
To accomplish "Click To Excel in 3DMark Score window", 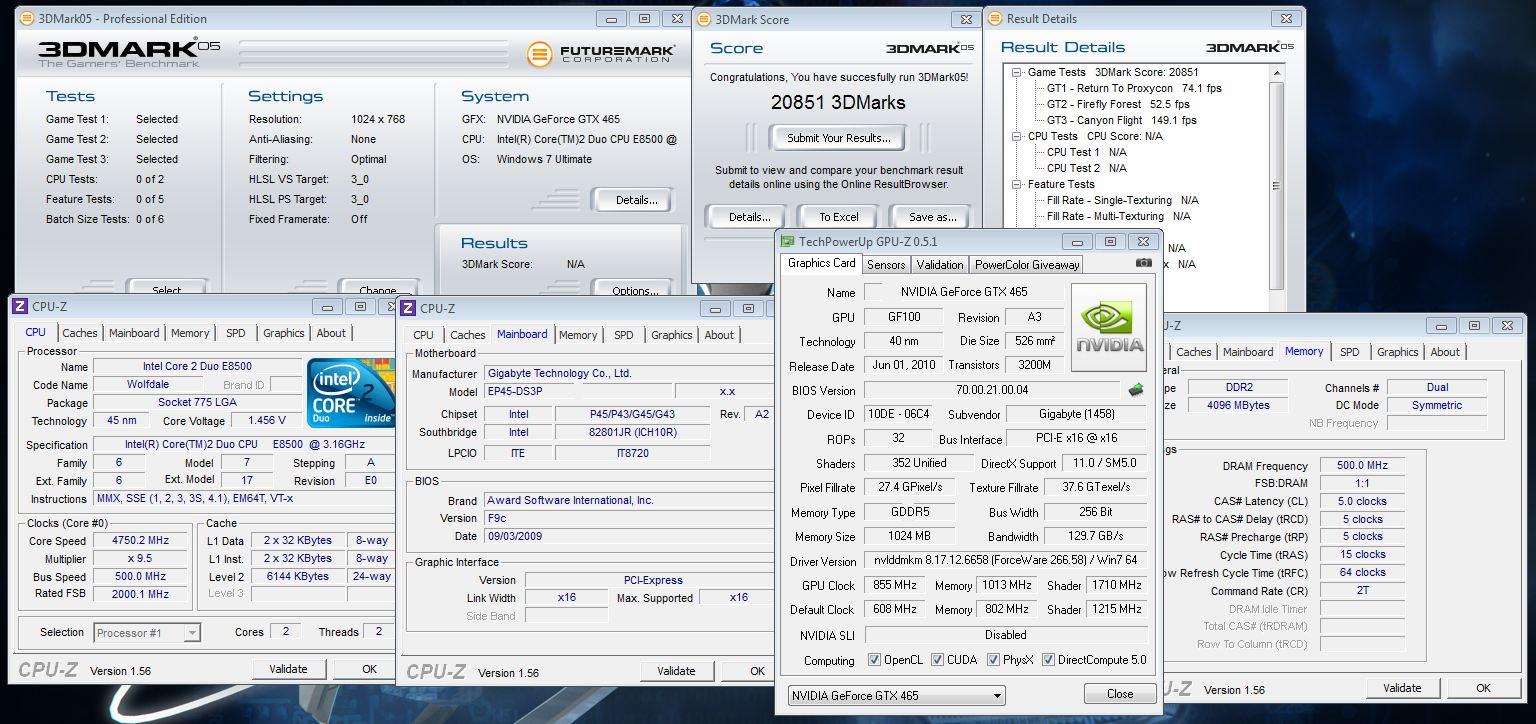I will [839, 217].
